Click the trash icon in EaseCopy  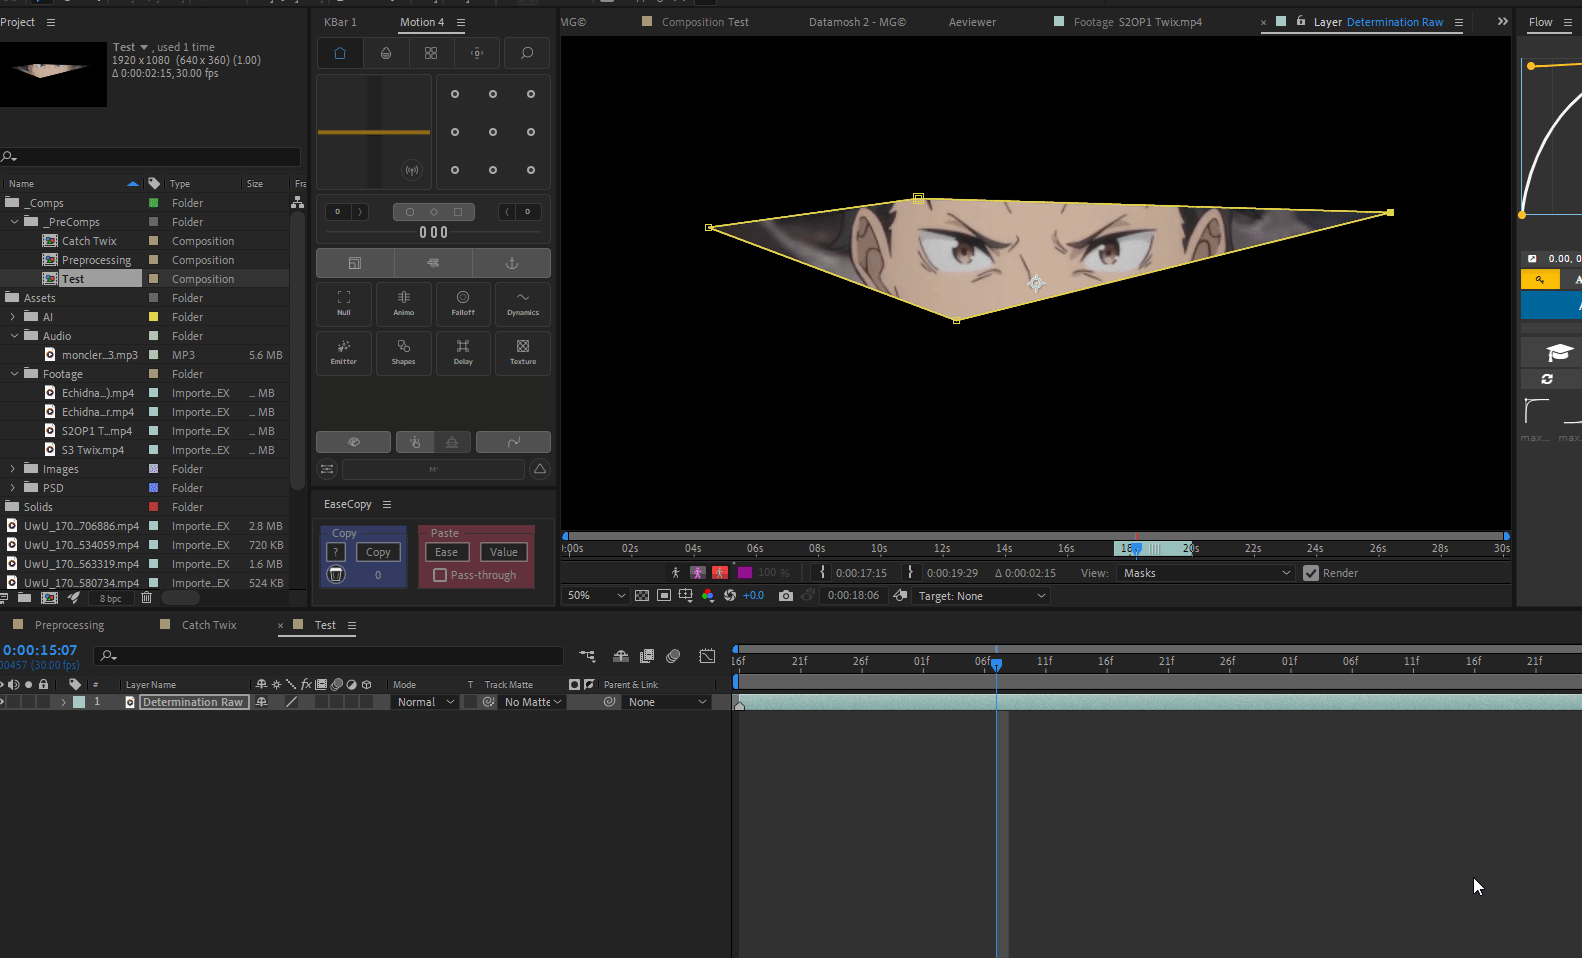click(x=336, y=574)
